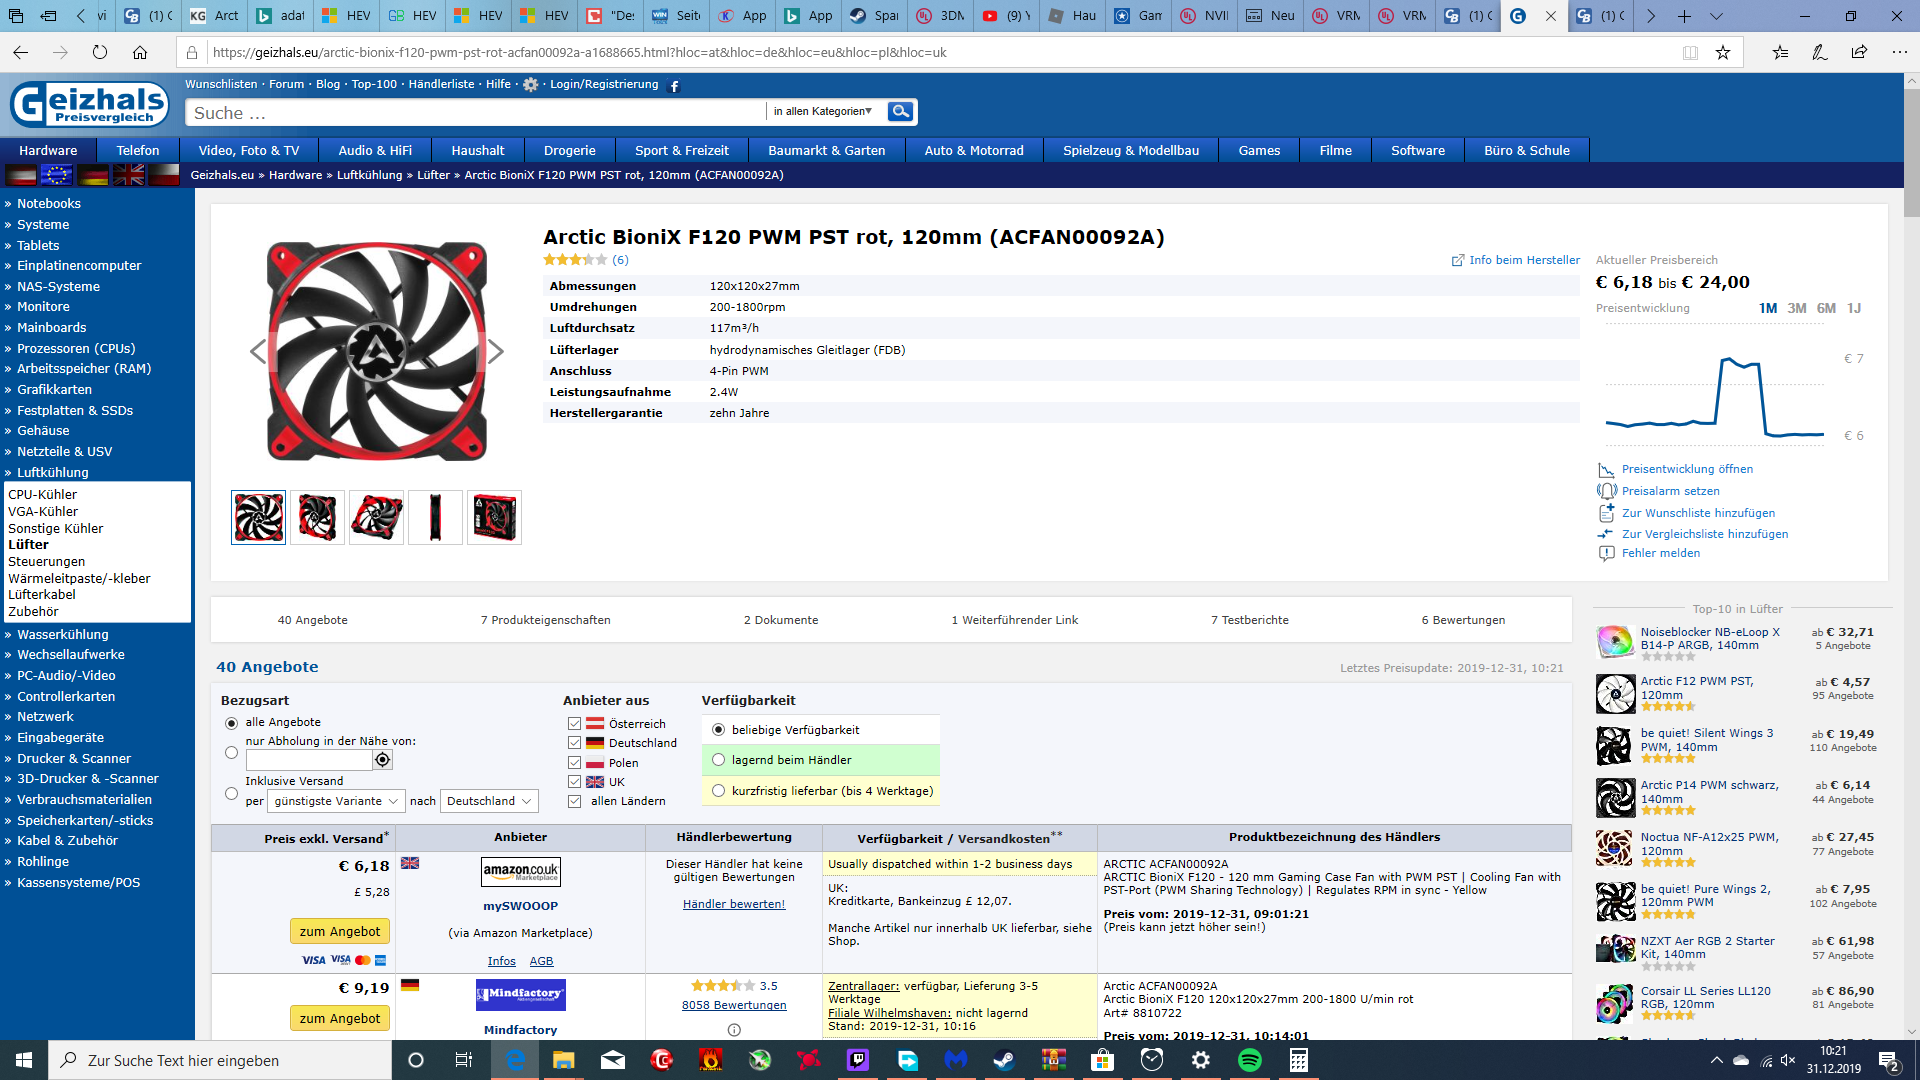1920x1080 pixels.
Task: Toggle the Polen vendor checkbox
Action: pos(574,763)
